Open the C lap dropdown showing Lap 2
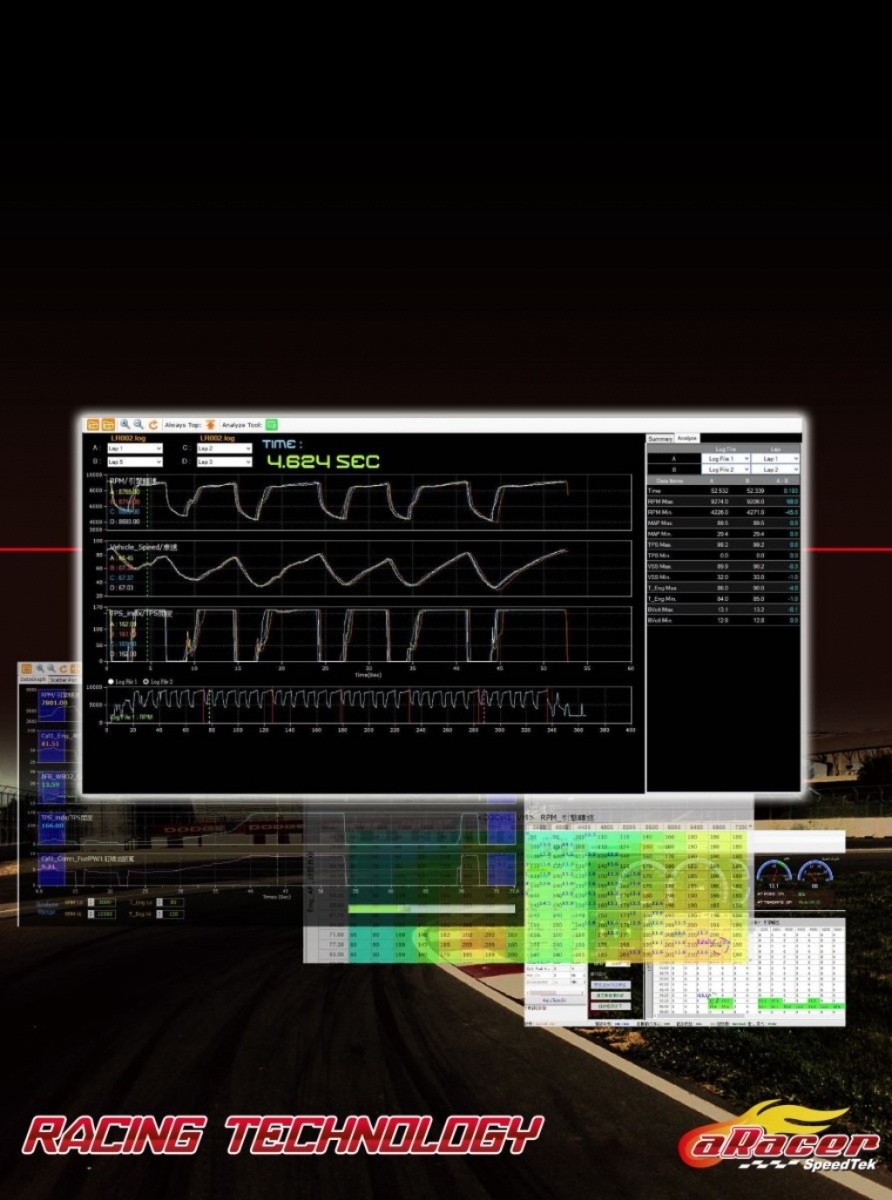Viewport: 892px width, 1200px height. (x=224, y=449)
